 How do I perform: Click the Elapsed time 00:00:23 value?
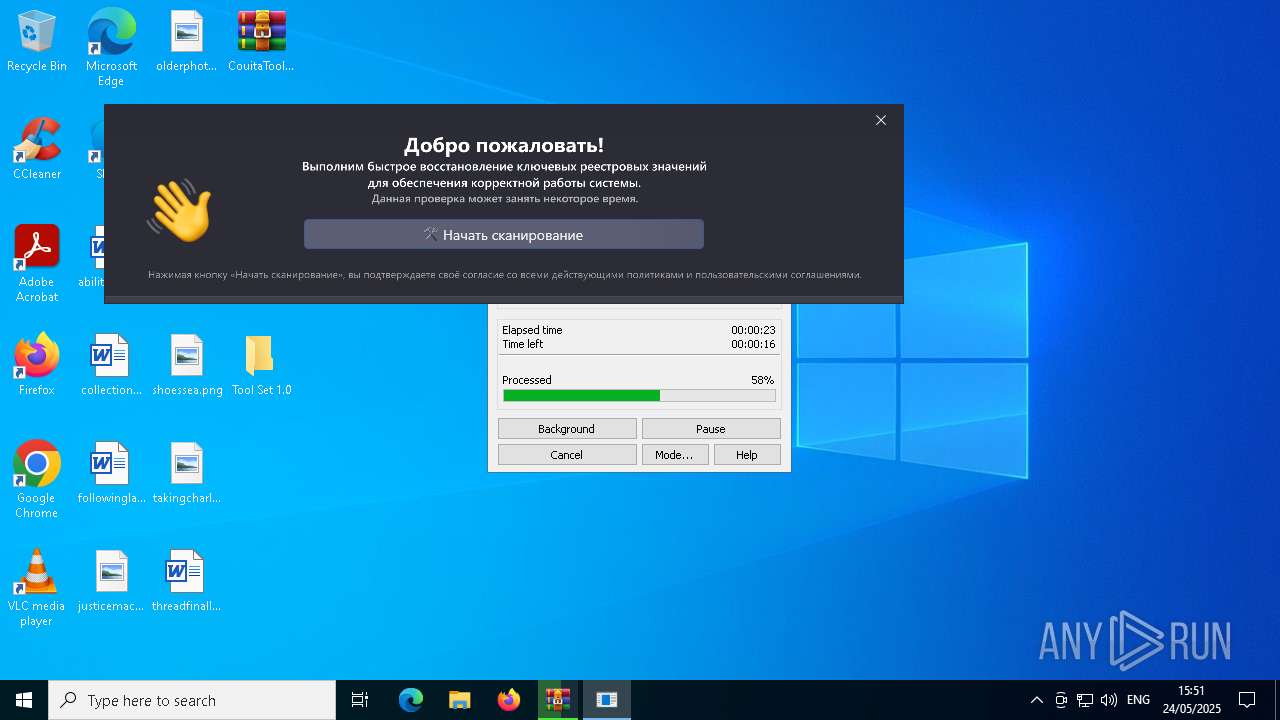(753, 330)
